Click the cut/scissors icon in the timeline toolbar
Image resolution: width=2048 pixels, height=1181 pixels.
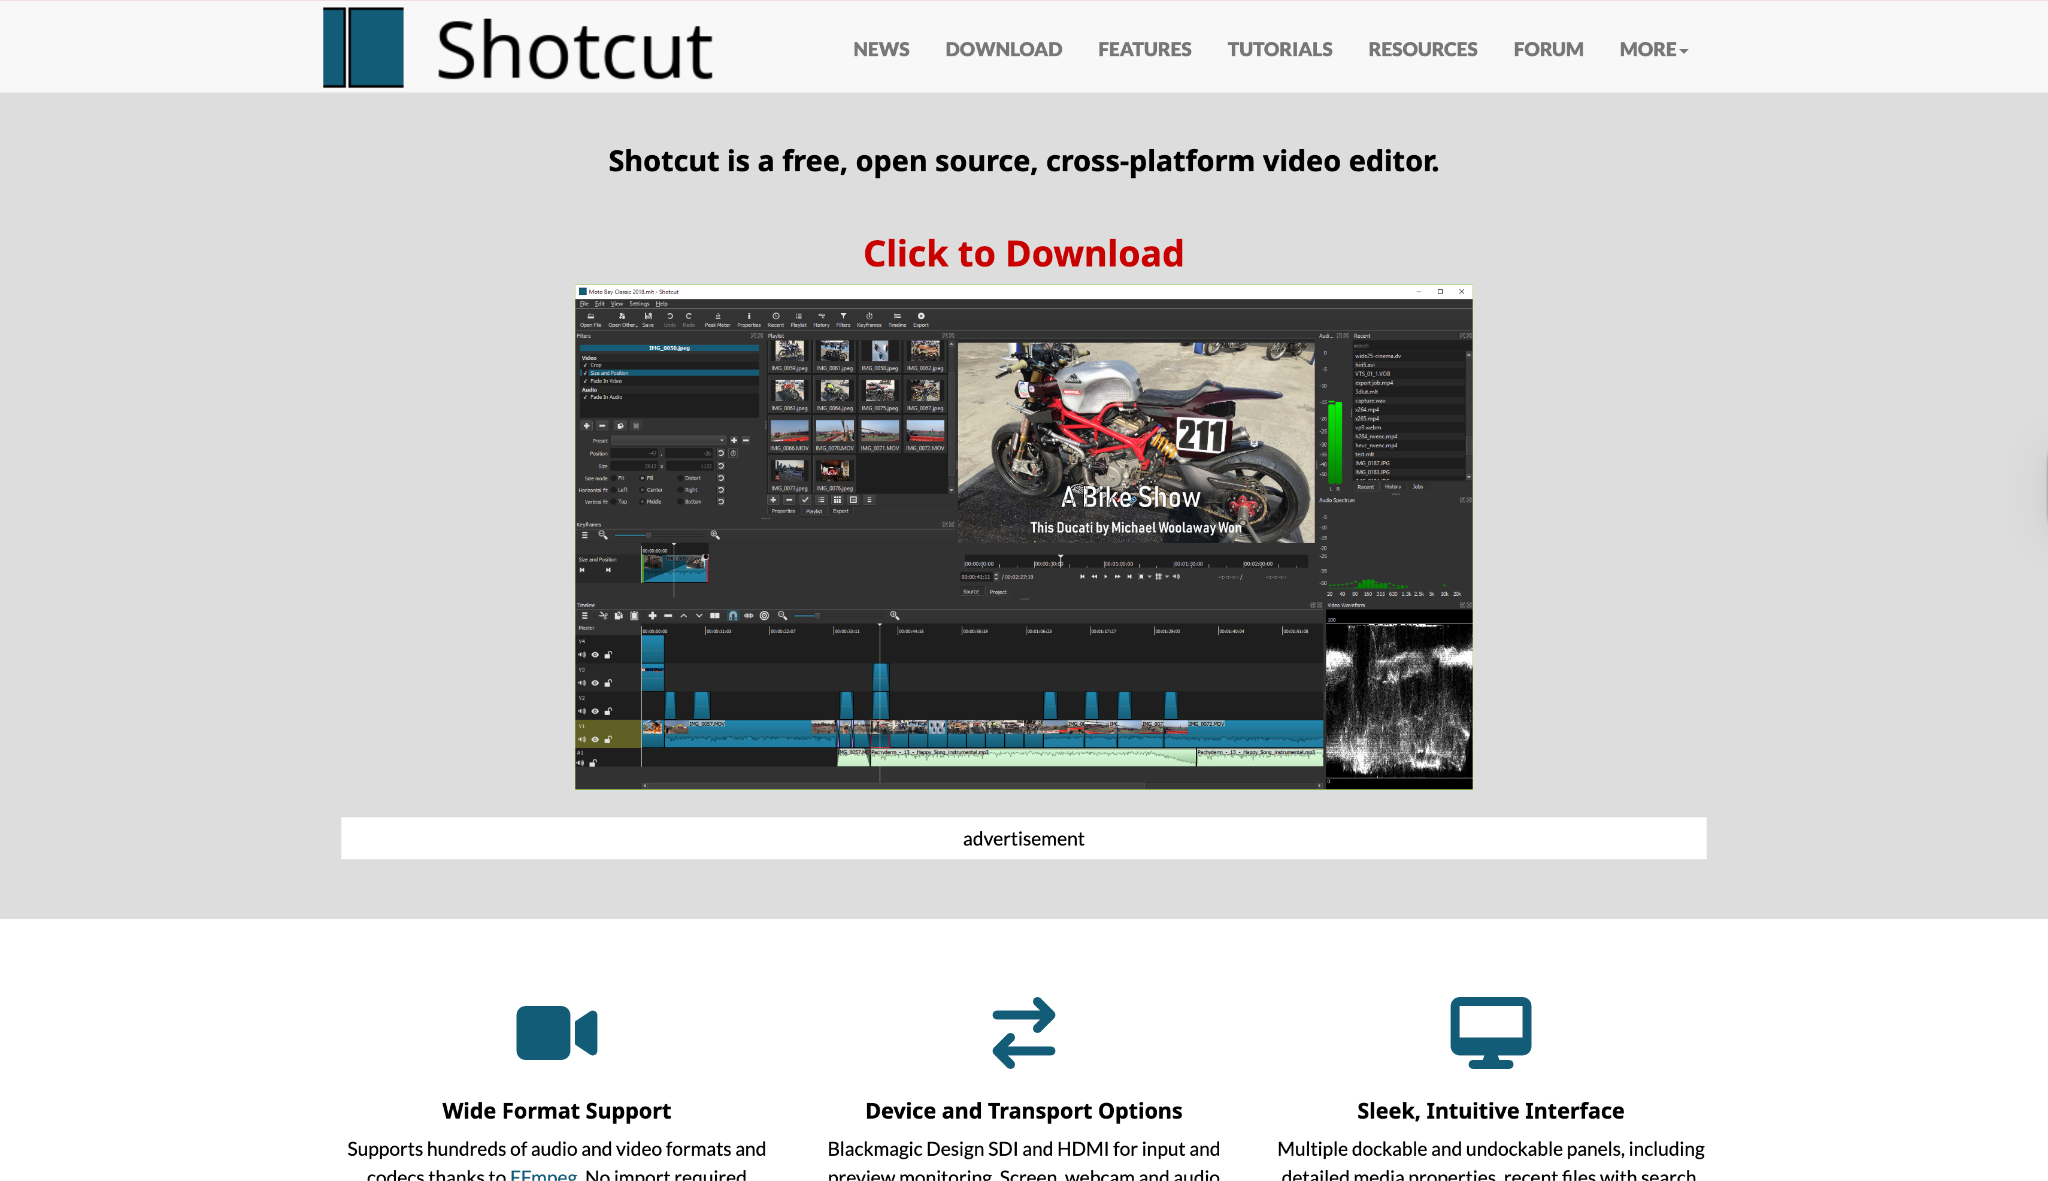(603, 616)
